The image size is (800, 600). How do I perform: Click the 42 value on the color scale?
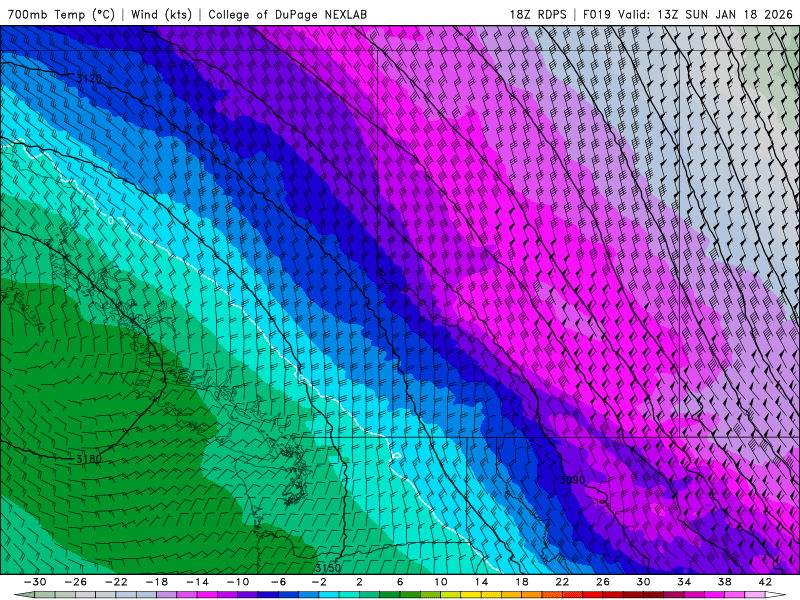(x=765, y=582)
